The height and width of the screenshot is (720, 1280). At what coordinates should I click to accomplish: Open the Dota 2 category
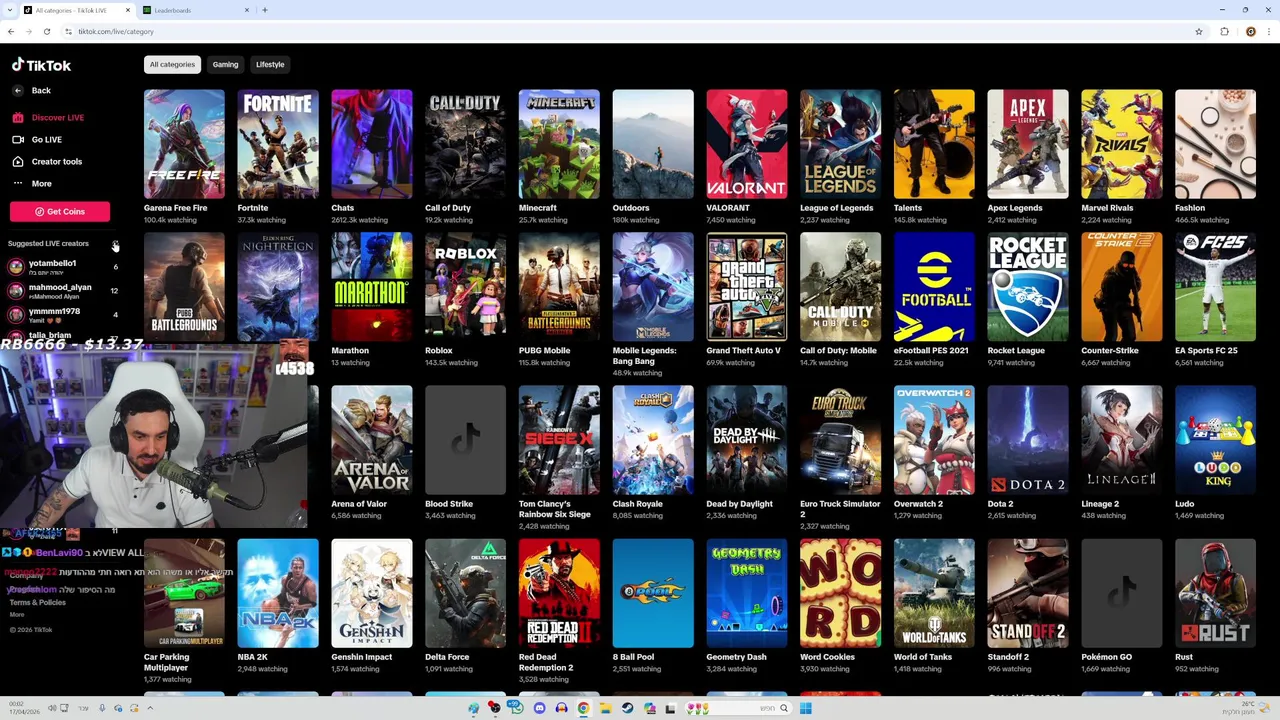[1028, 440]
